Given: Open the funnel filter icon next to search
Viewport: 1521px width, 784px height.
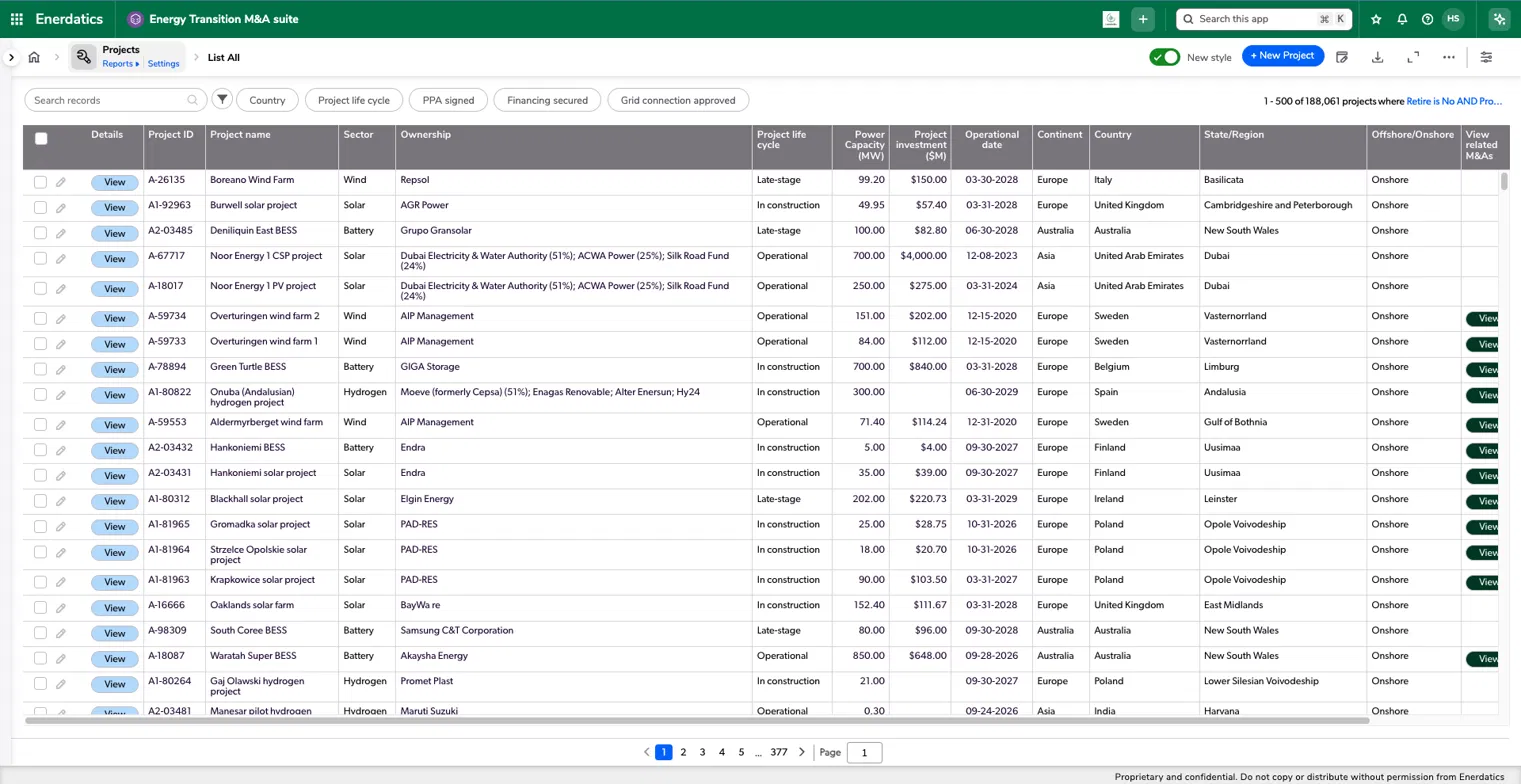Looking at the screenshot, I should 222,100.
